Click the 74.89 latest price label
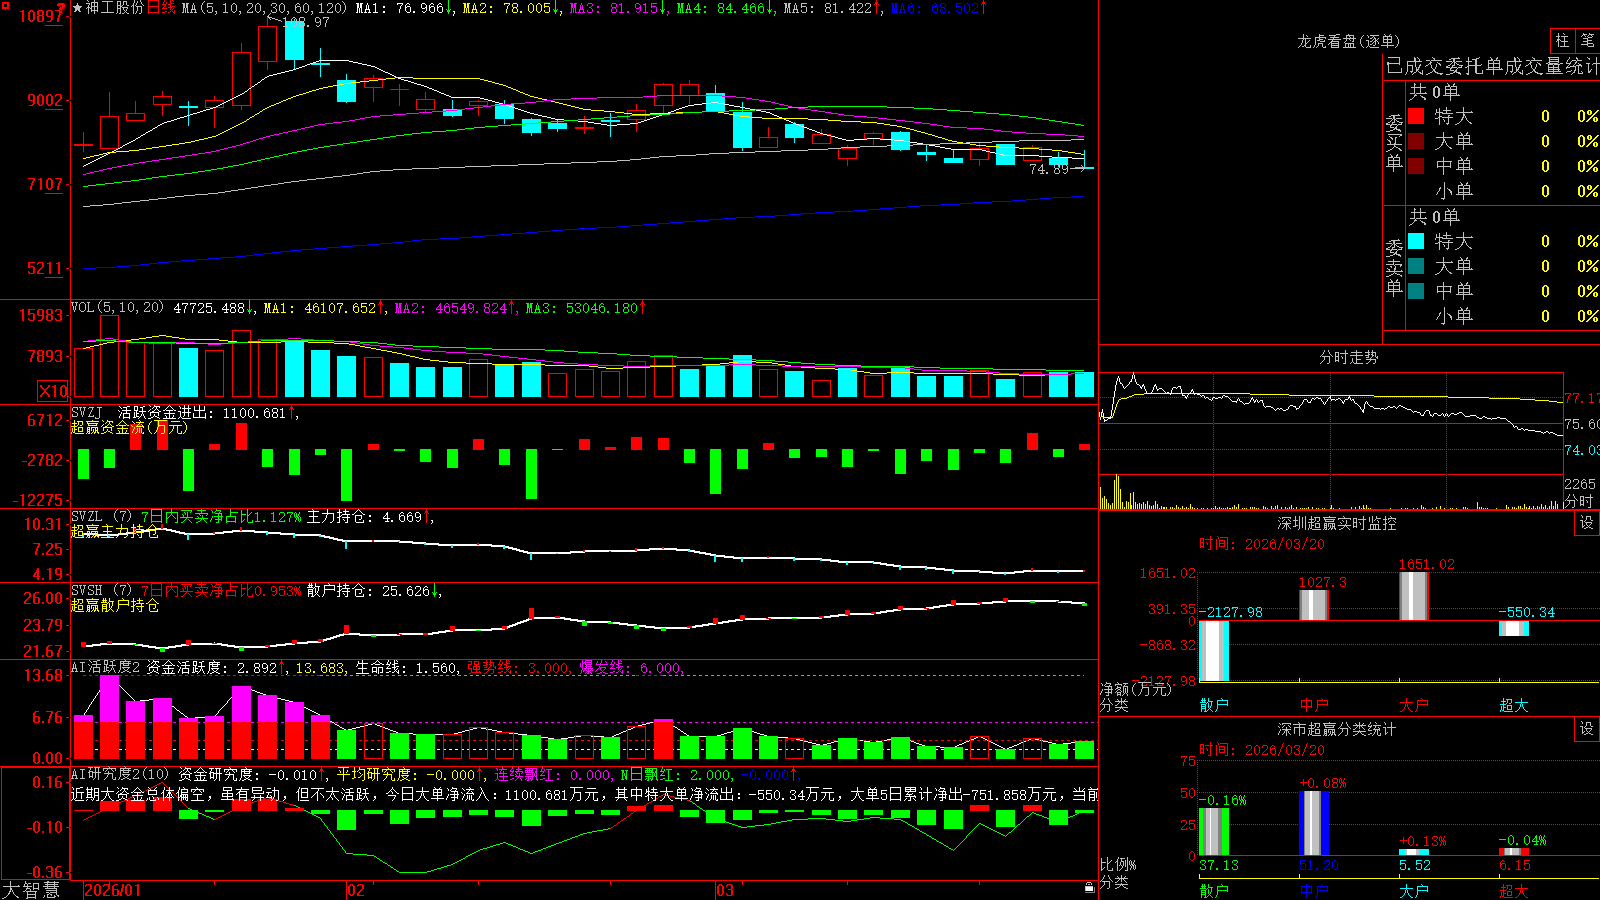The image size is (1600, 900). point(1049,170)
